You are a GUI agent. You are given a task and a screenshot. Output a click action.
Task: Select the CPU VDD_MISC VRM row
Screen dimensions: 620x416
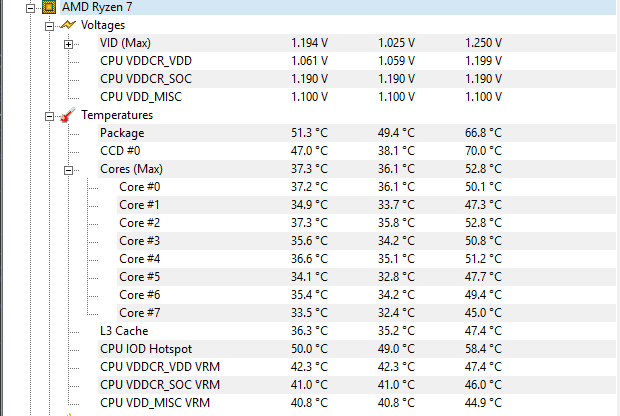pos(357,403)
